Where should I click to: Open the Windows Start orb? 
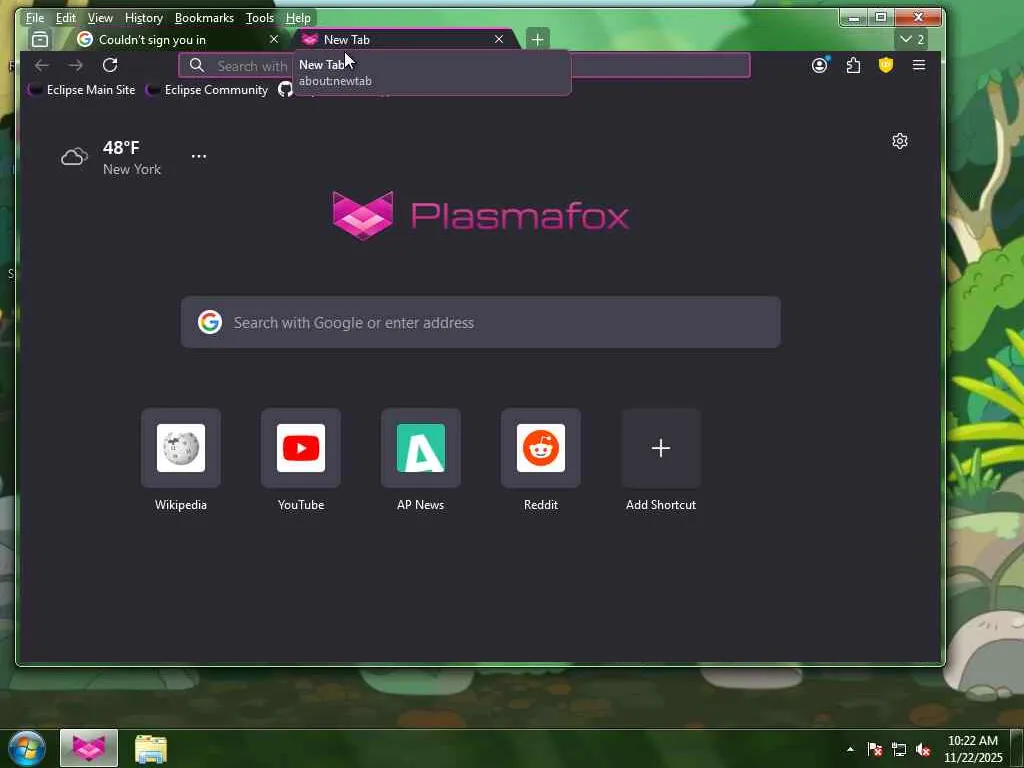pyautogui.click(x=27, y=748)
